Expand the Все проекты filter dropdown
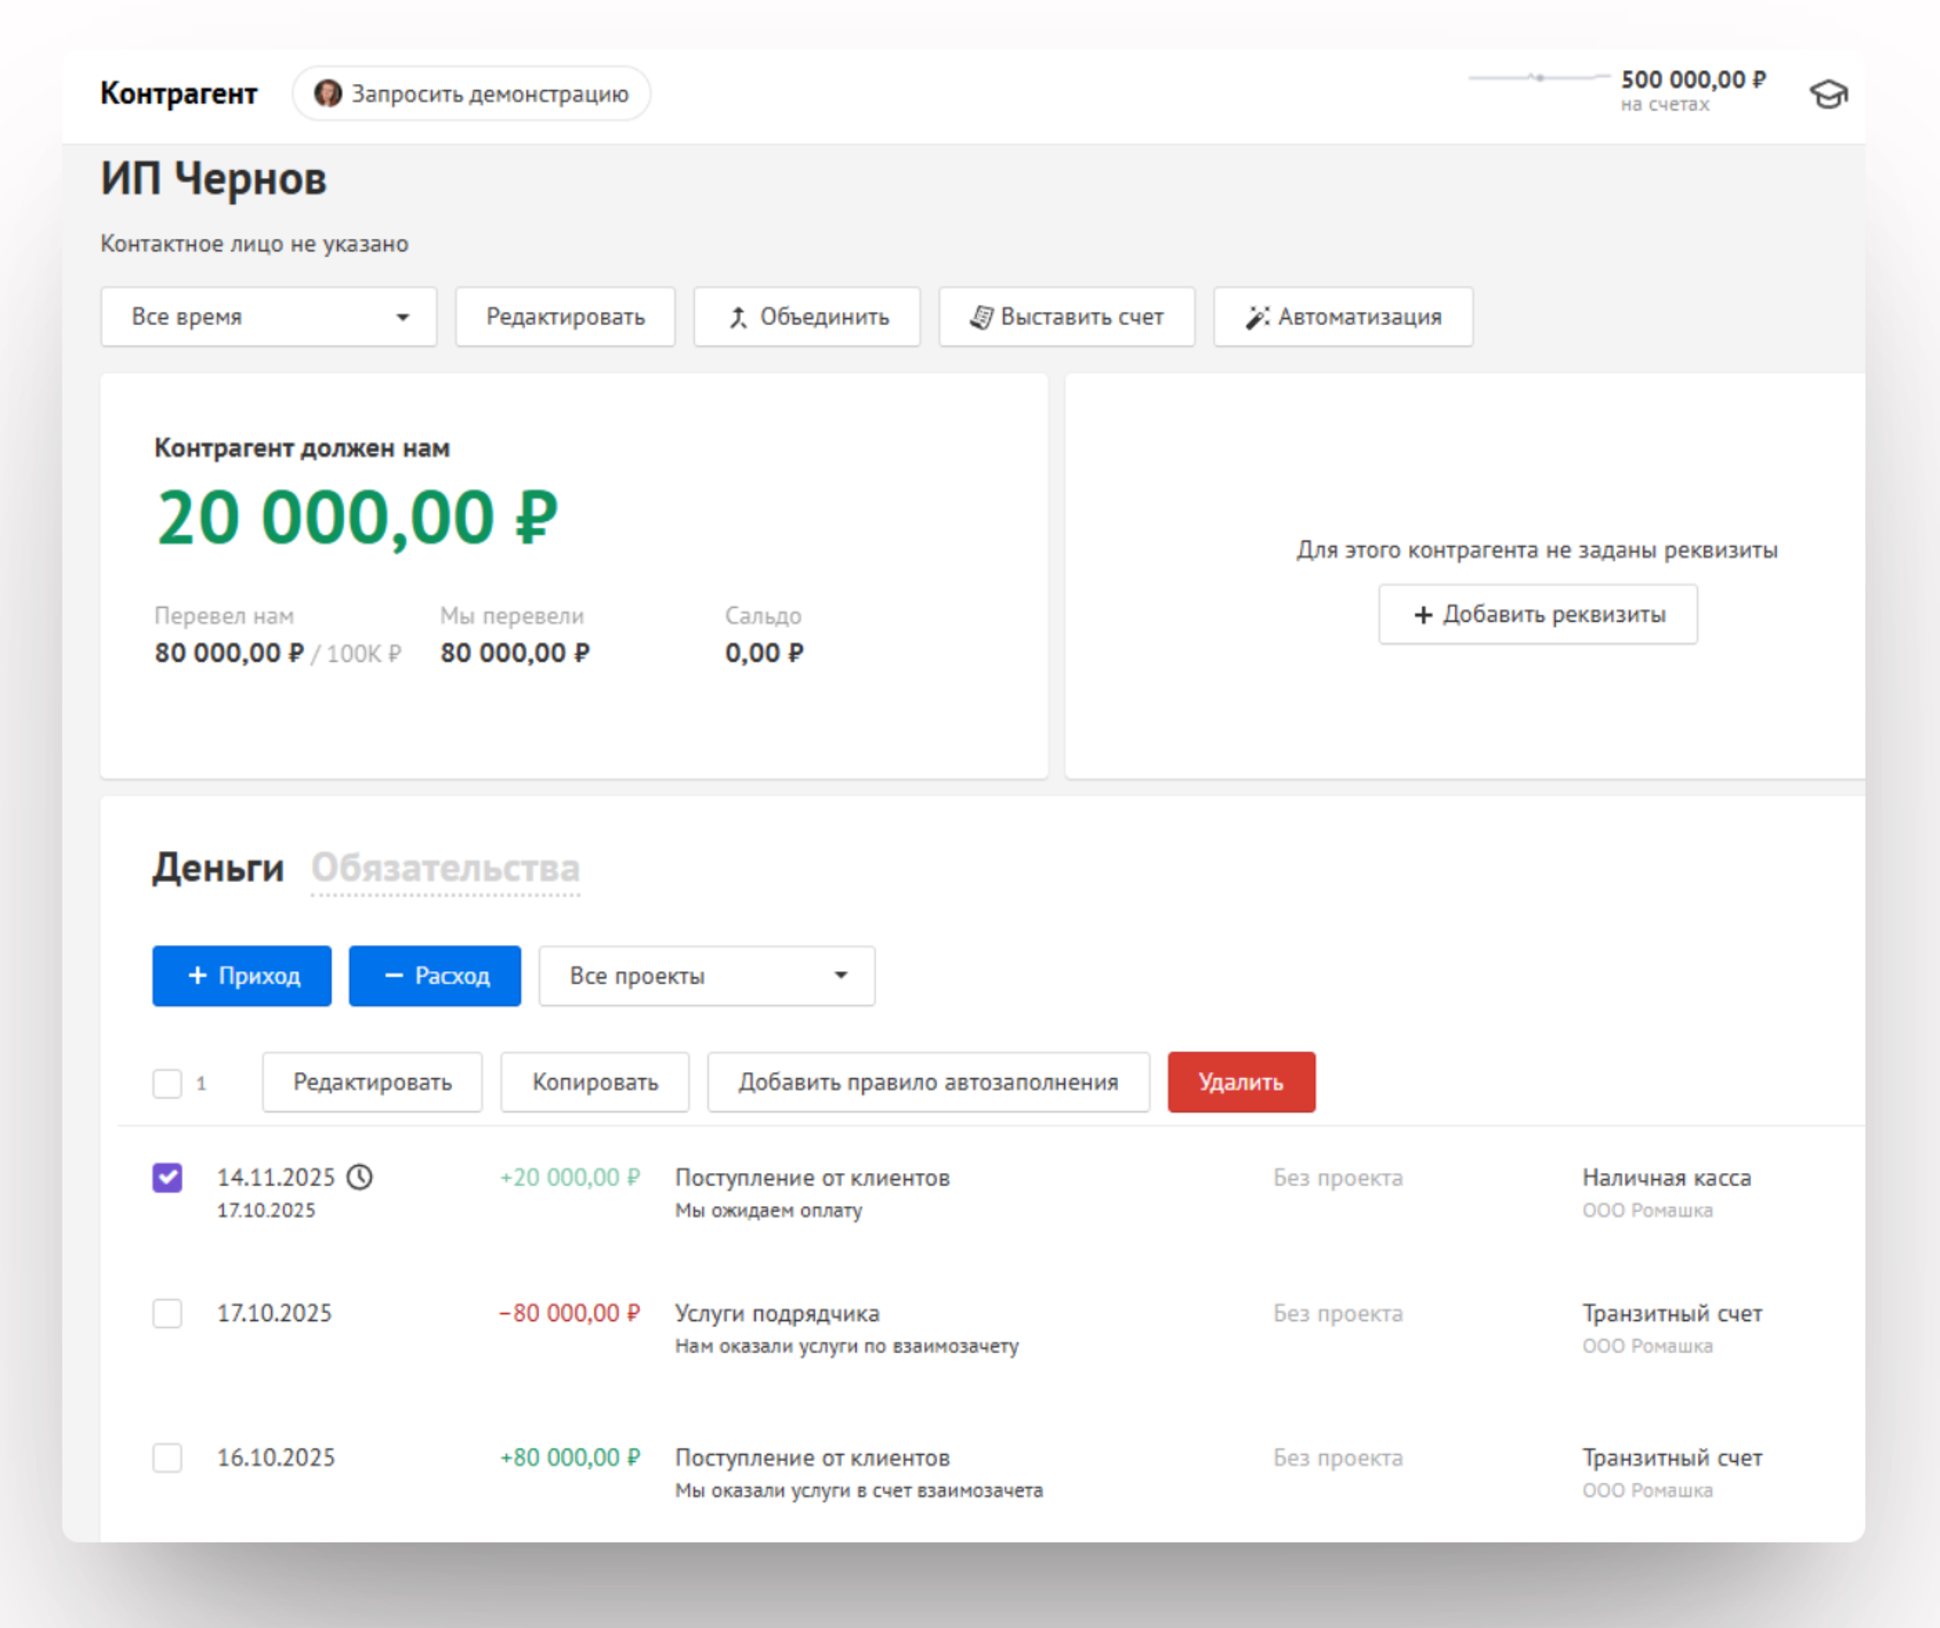The height and width of the screenshot is (1628, 1940). pyautogui.click(x=706, y=975)
